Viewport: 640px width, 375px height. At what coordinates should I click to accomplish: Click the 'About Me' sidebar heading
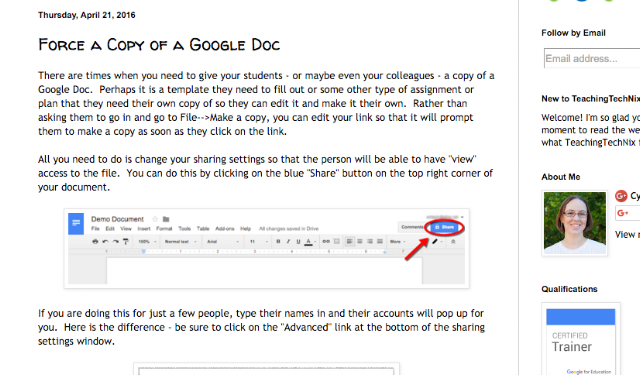(x=561, y=177)
